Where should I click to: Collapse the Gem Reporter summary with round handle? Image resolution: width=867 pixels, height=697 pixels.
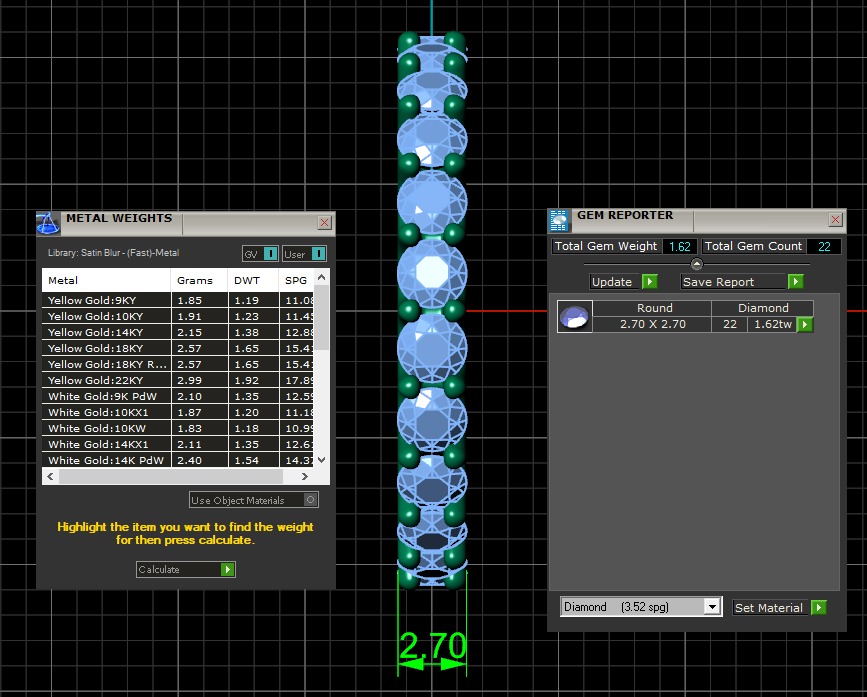tap(697, 264)
